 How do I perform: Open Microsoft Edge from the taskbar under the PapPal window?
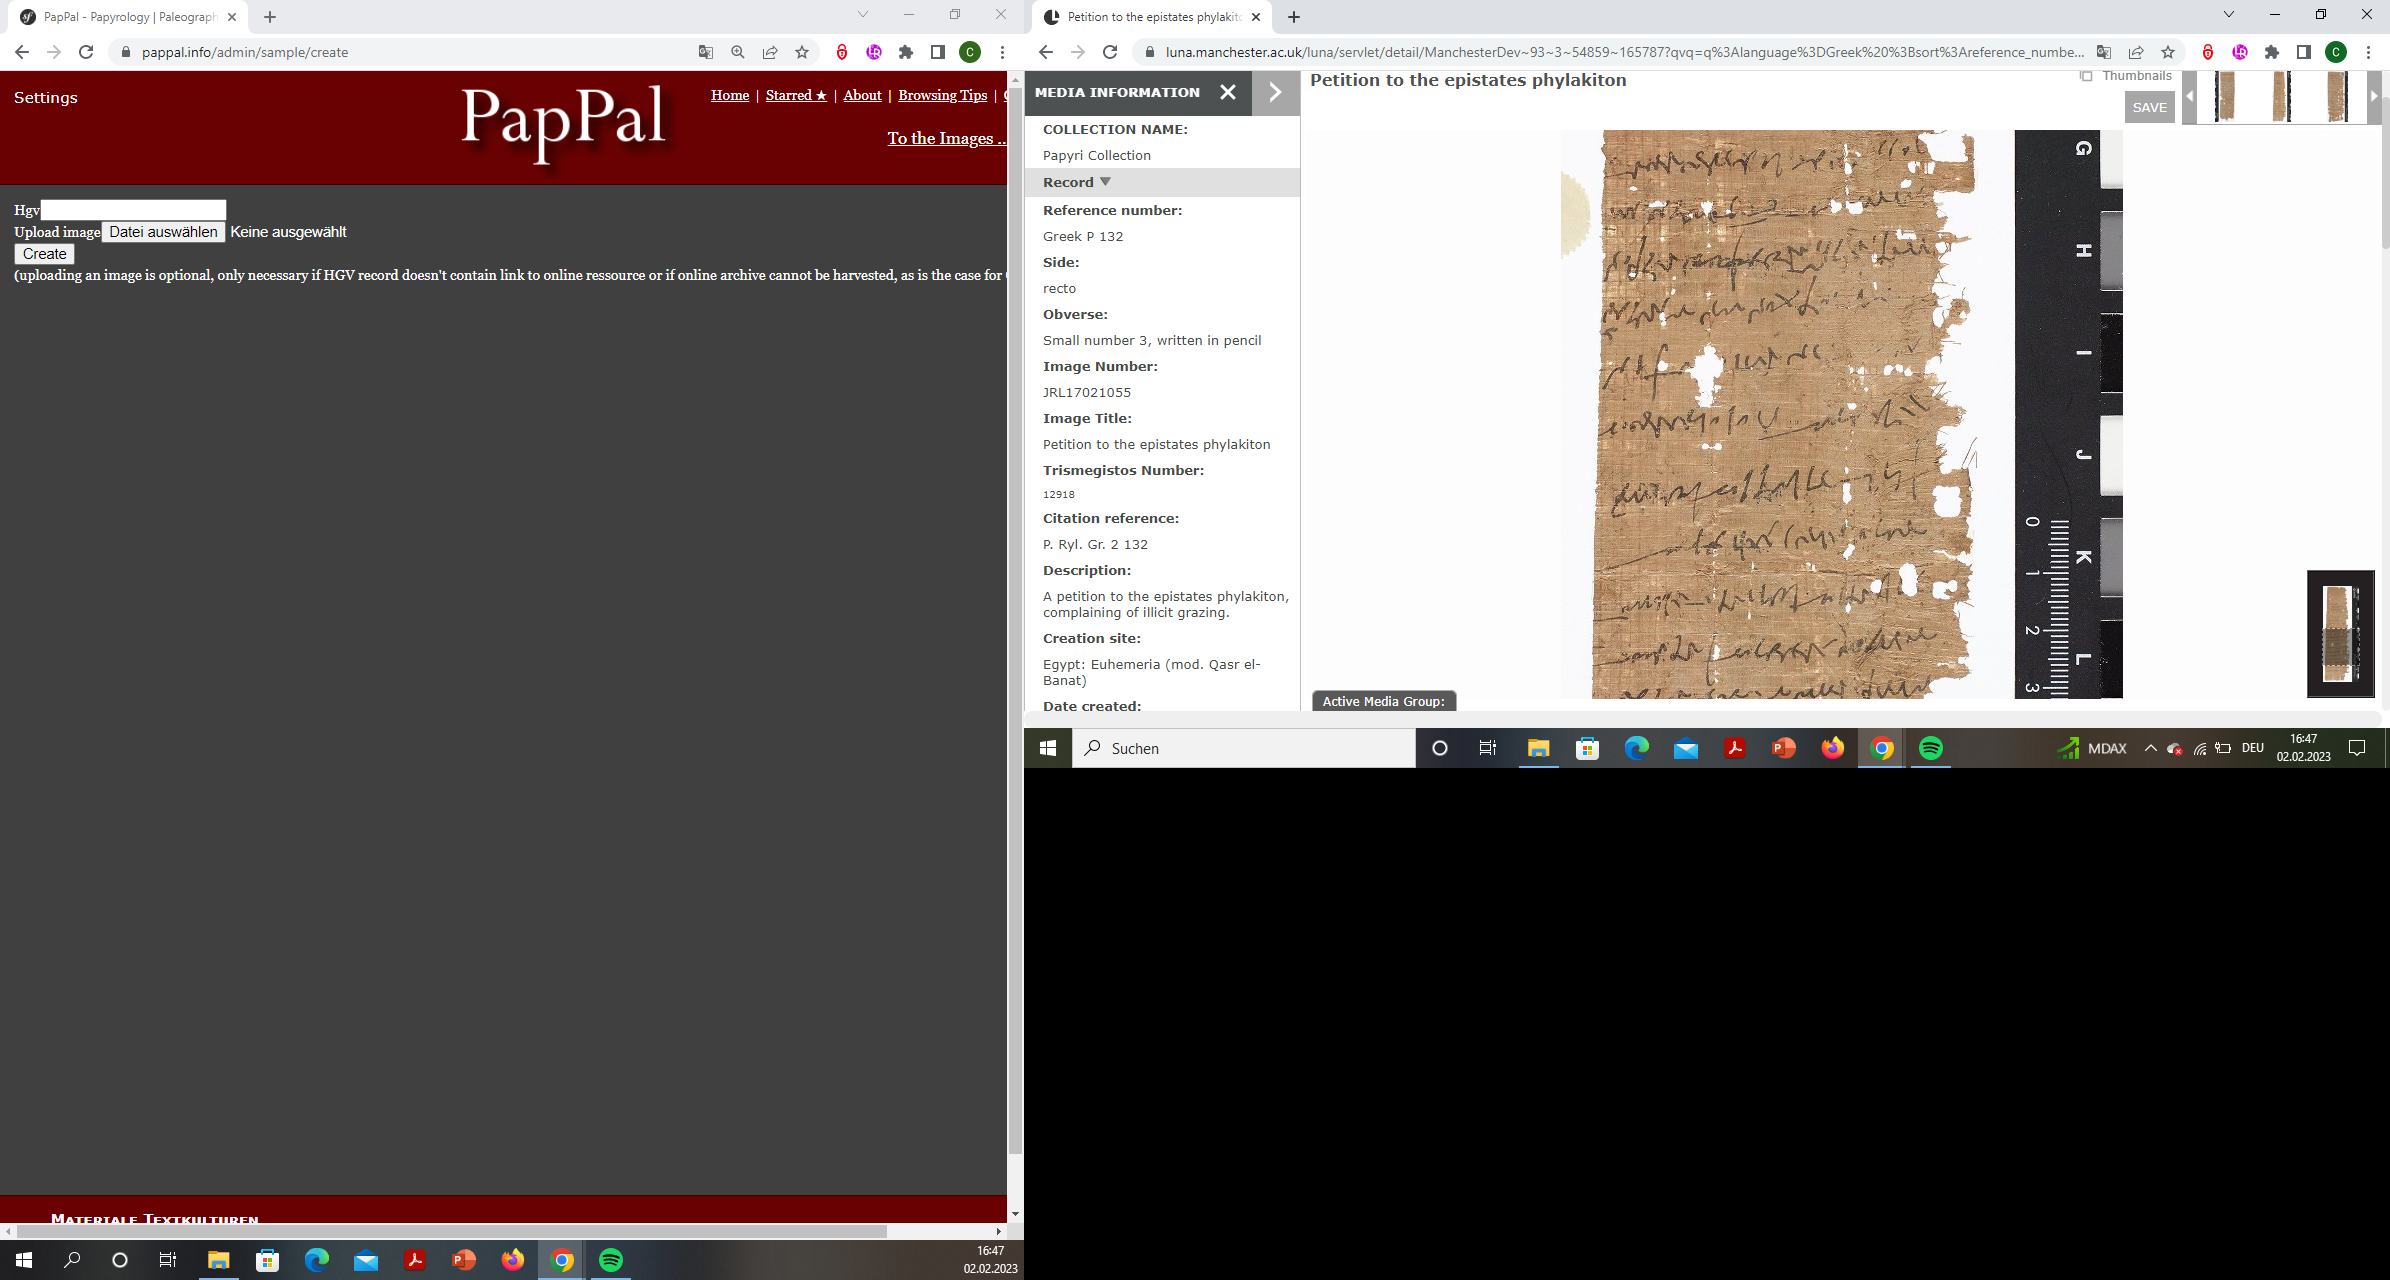coord(316,1260)
